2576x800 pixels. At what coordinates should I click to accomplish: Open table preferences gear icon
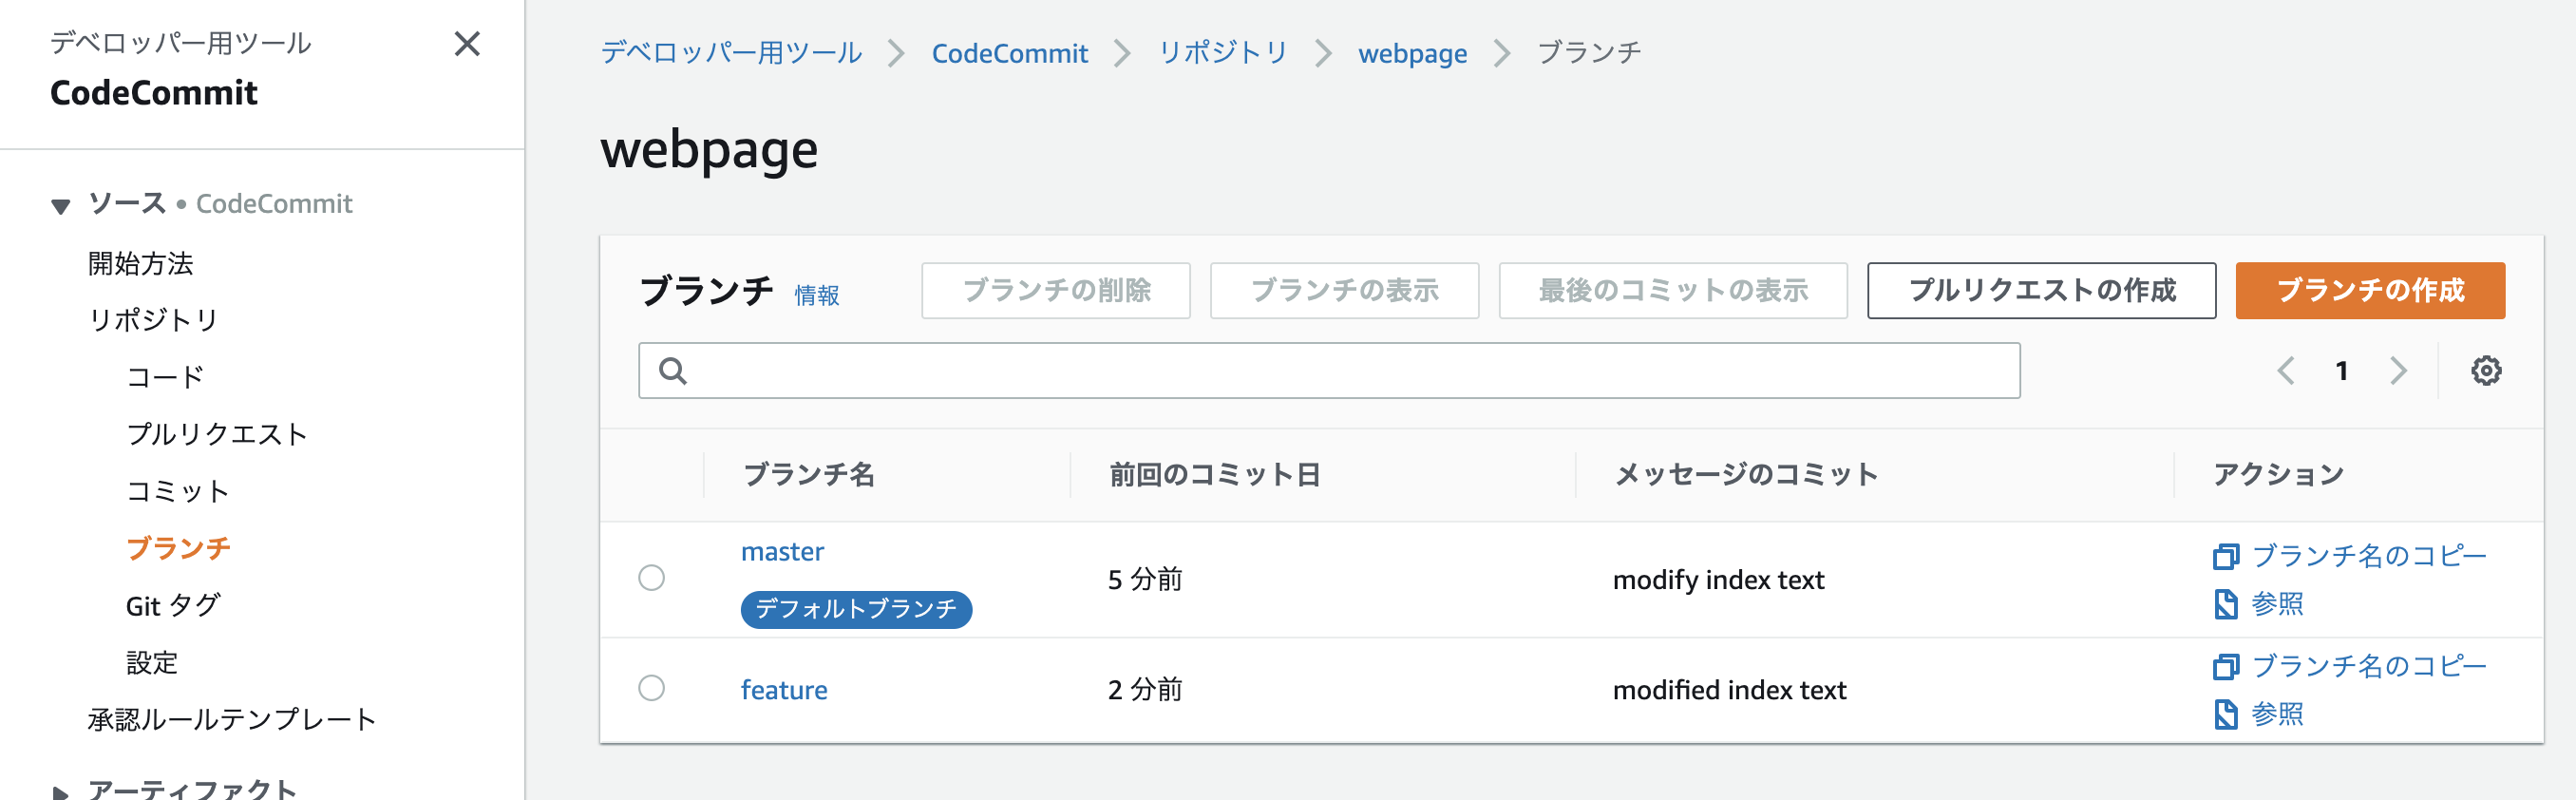pyautogui.click(x=2486, y=371)
